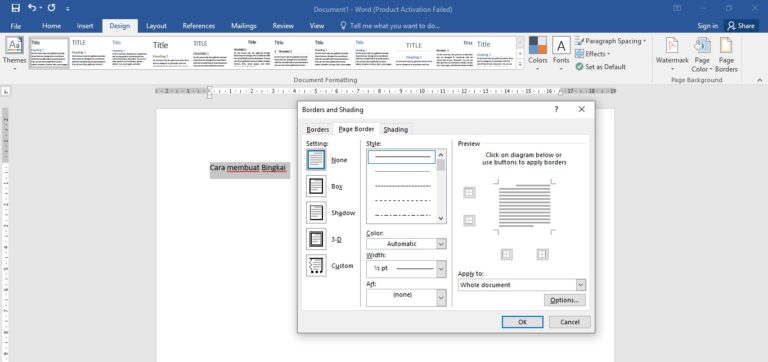Screen dimensions: 768x362
Task: Click the Save icon in quick access
Action: coord(15,8)
